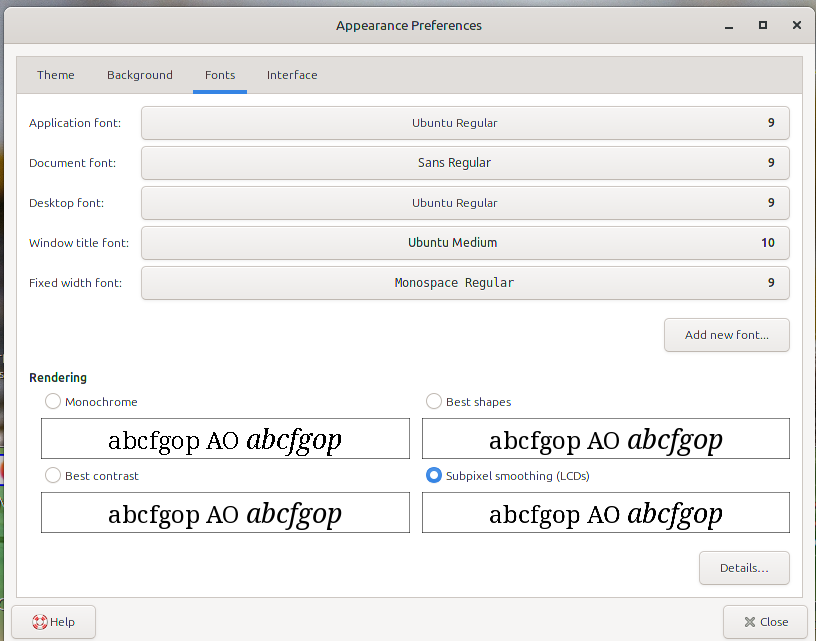Click the Help lifebuoy icon
Screen dimensions: 816x641
pos(39,621)
